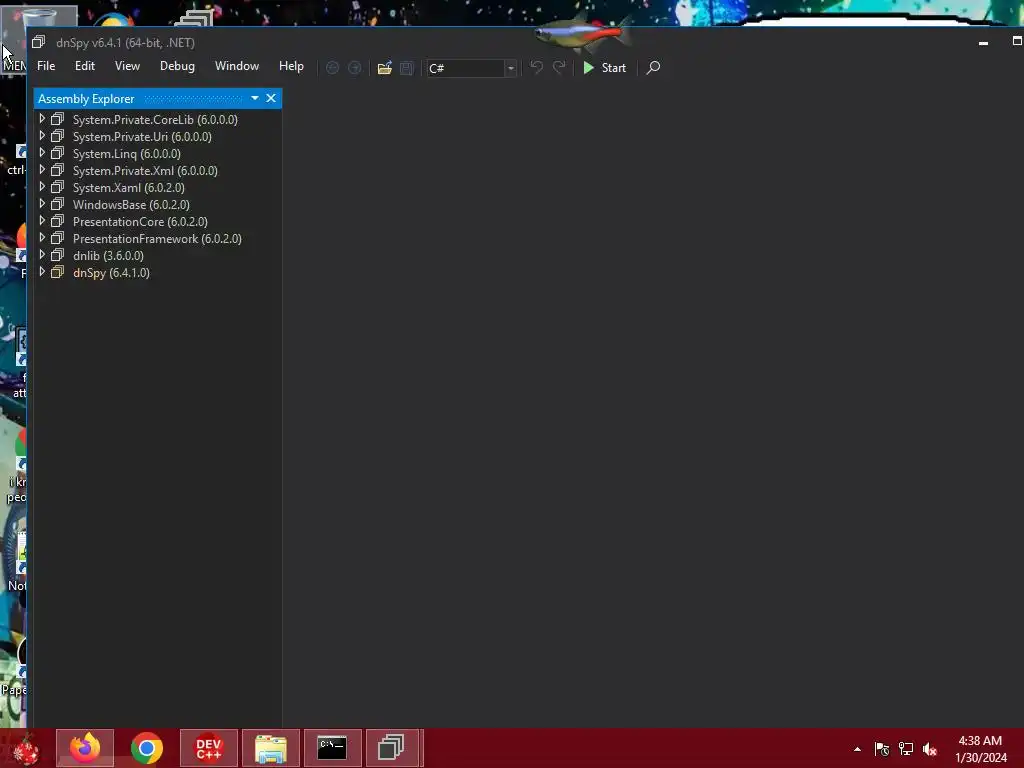The width and height of the screenshot is (1024, 768).
Task: Open the Help menu
Action: point(291,66)
